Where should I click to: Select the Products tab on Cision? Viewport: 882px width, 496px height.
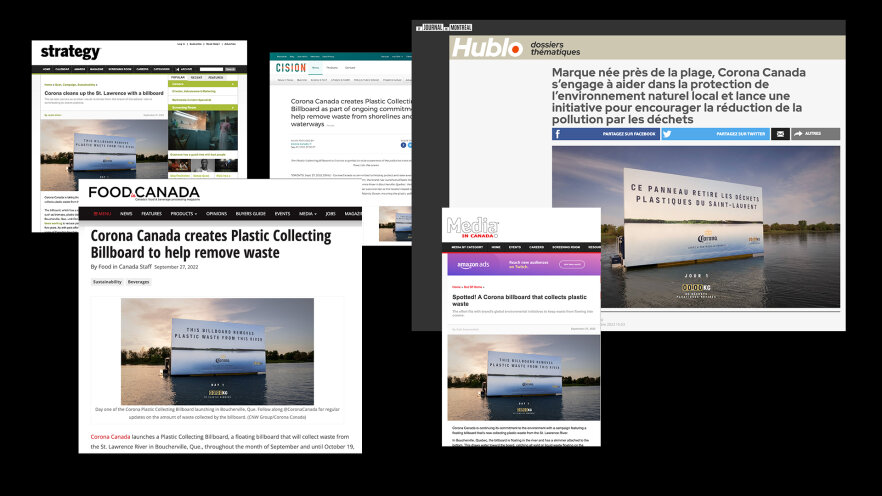[x=332, y=67]
